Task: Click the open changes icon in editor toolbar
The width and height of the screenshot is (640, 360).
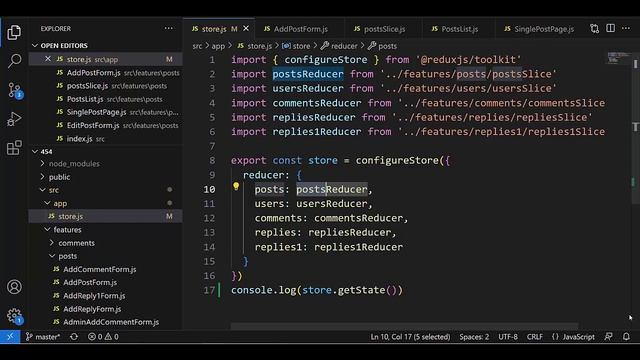Action: click(595, 29)
